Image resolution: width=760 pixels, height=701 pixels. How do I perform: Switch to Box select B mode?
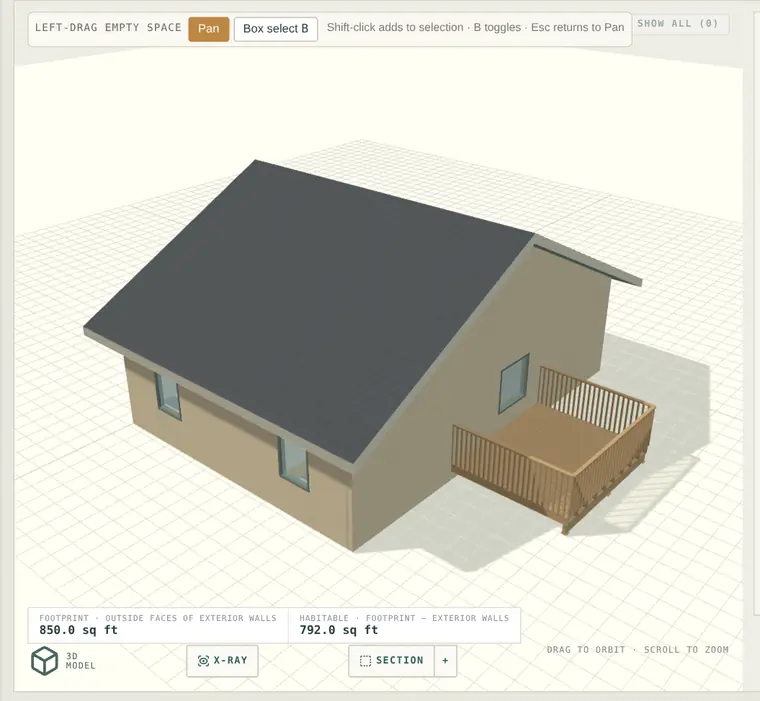point(276,29)
